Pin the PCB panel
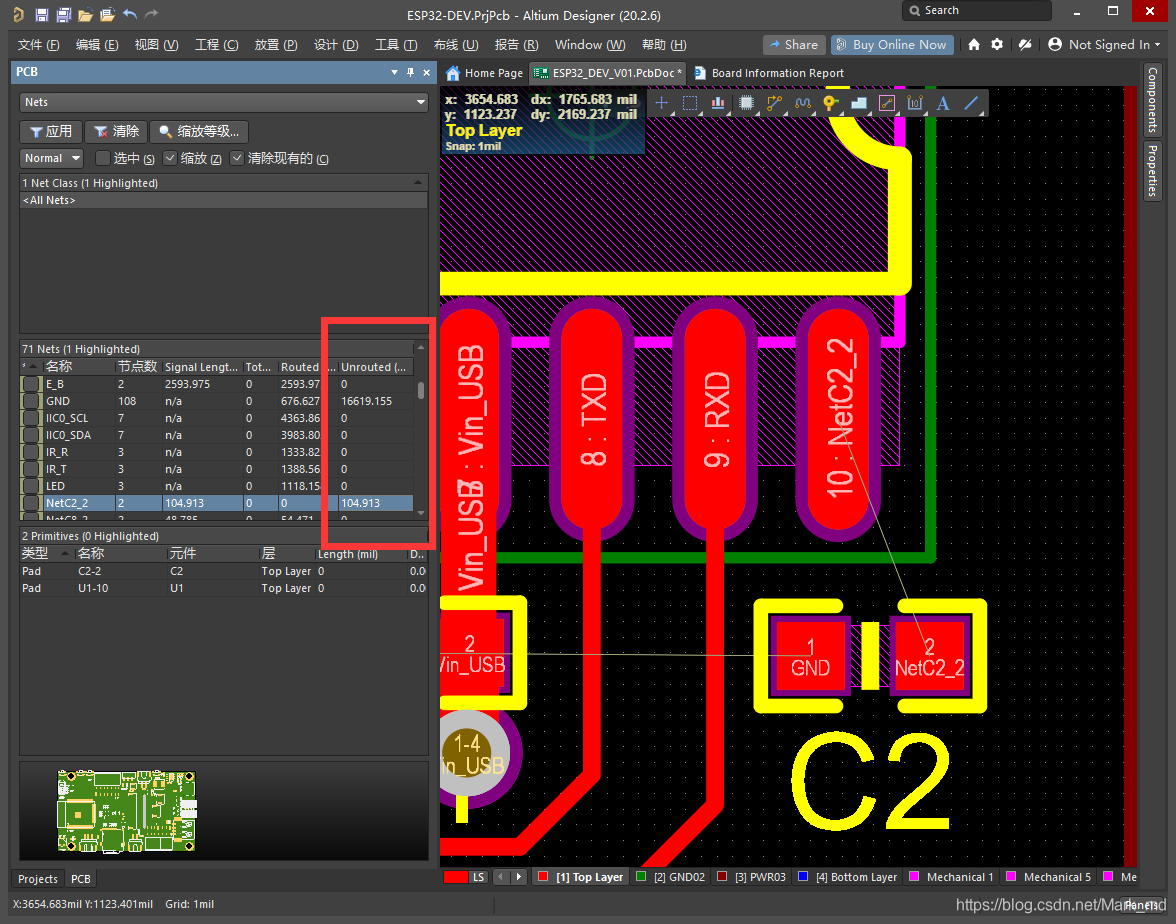The height and width of the screenshot is (924, 1176). click(410, 72)
